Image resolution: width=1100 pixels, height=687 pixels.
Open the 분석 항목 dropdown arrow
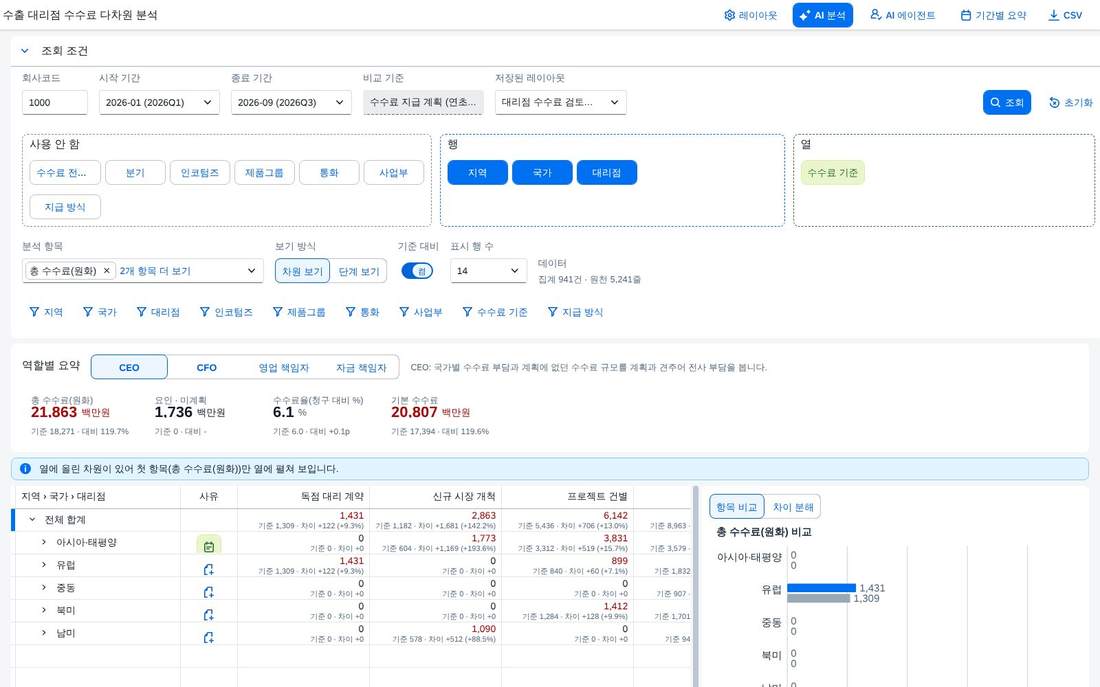click(251, 271)
